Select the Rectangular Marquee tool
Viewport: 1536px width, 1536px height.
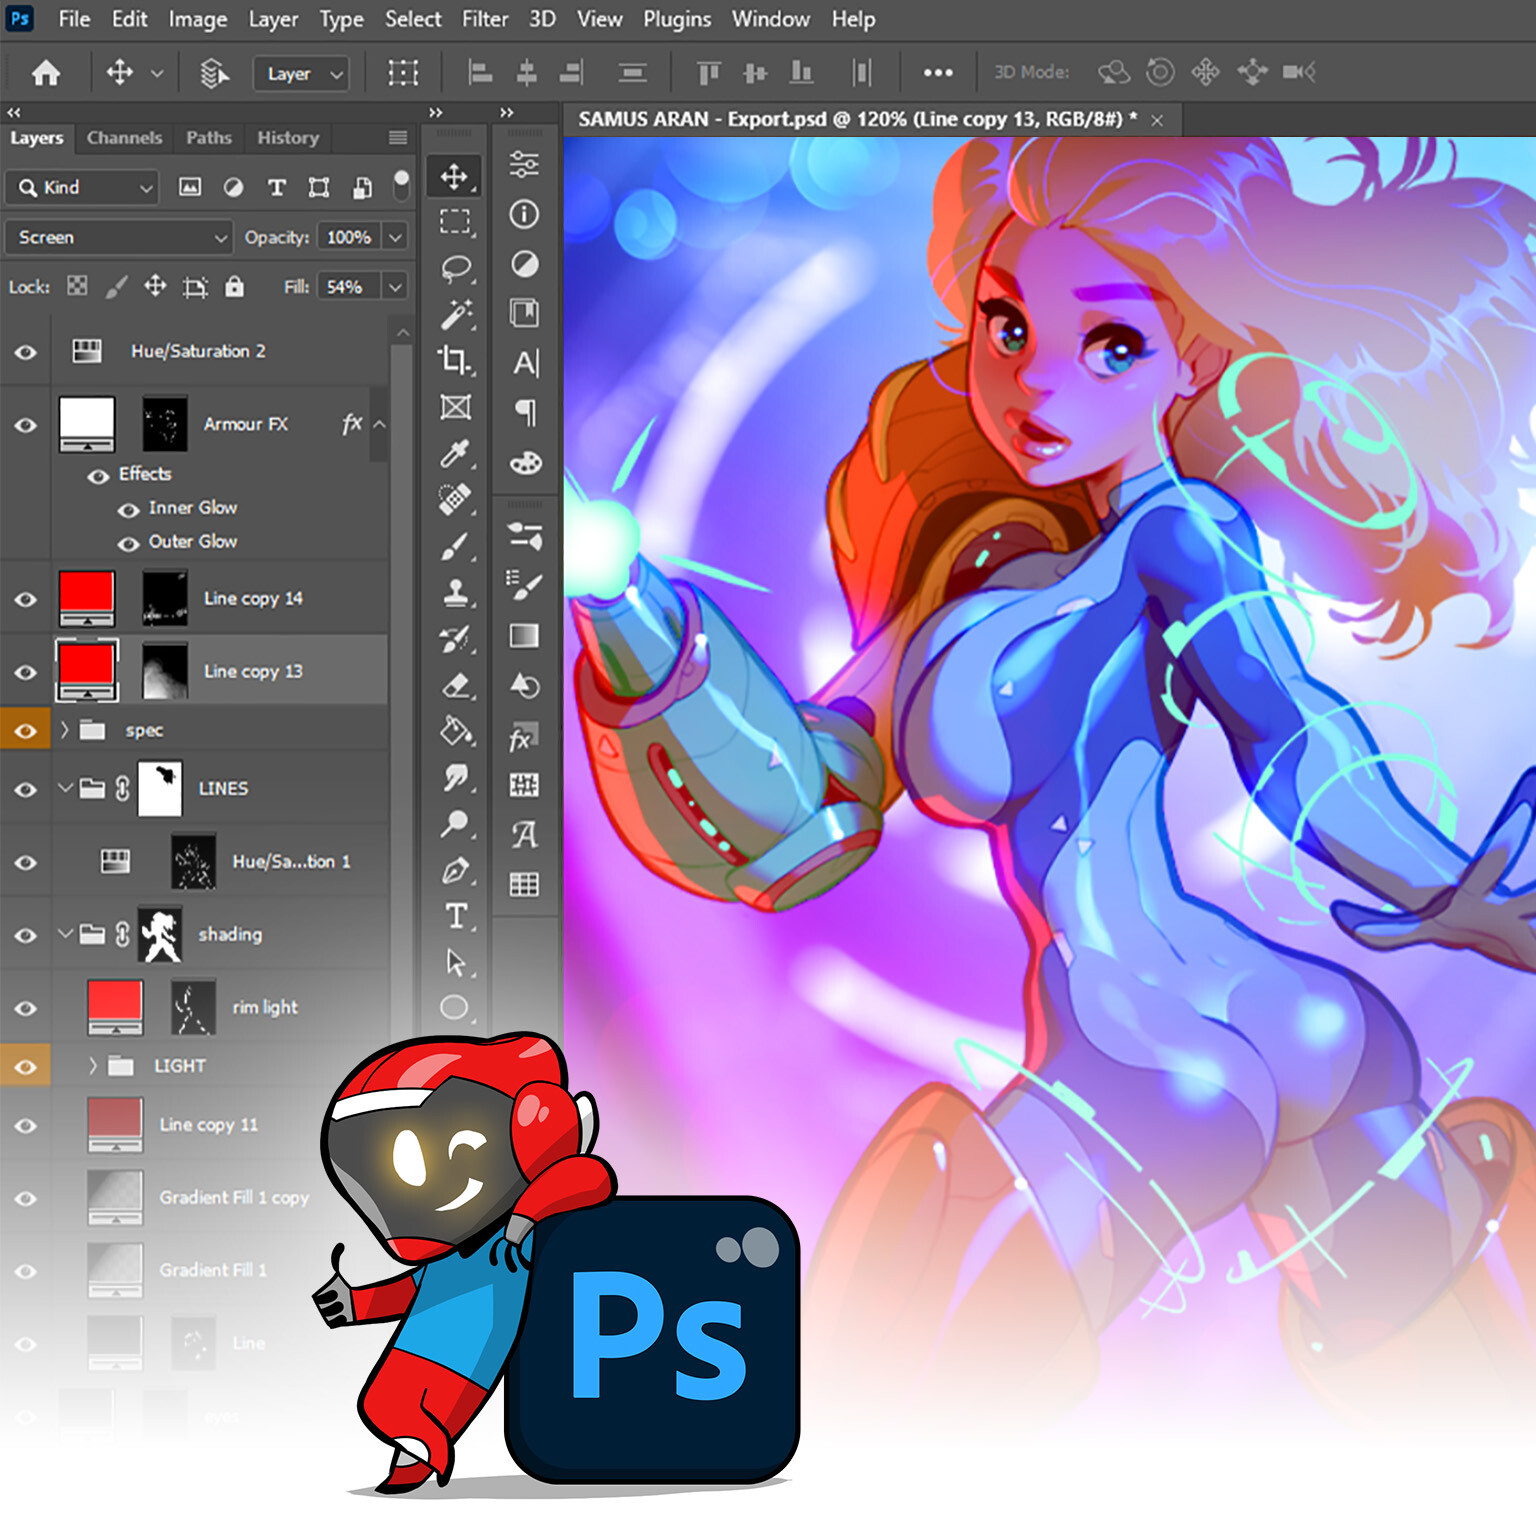pos(455,222)
